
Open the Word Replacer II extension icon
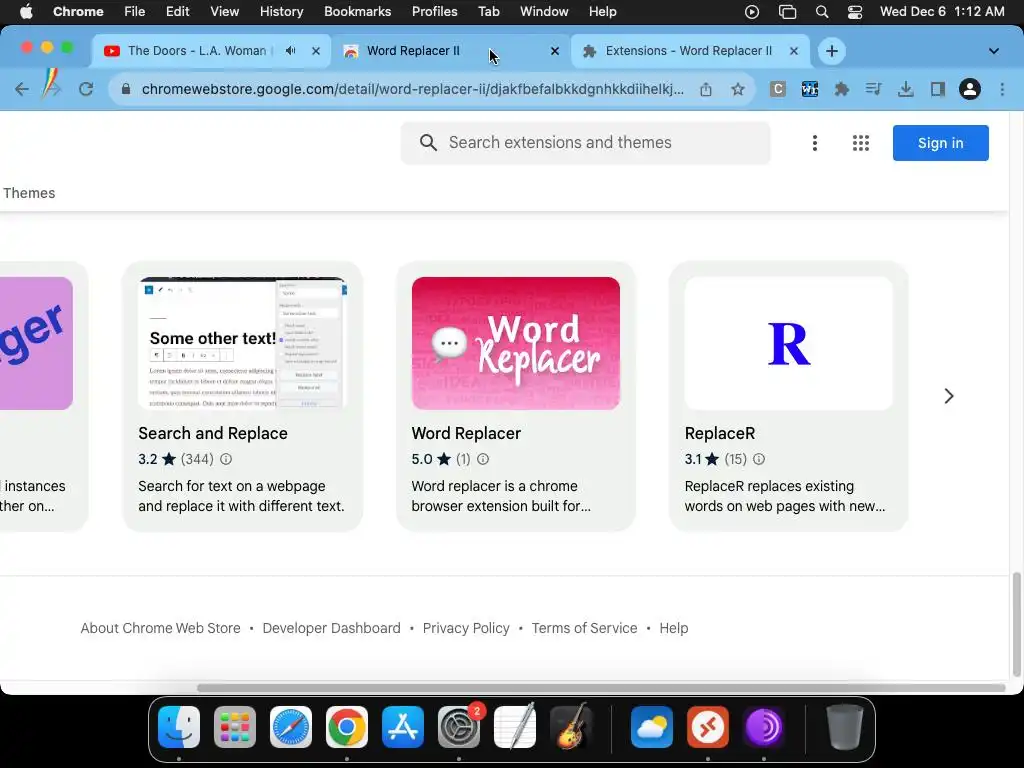(810, 89)
